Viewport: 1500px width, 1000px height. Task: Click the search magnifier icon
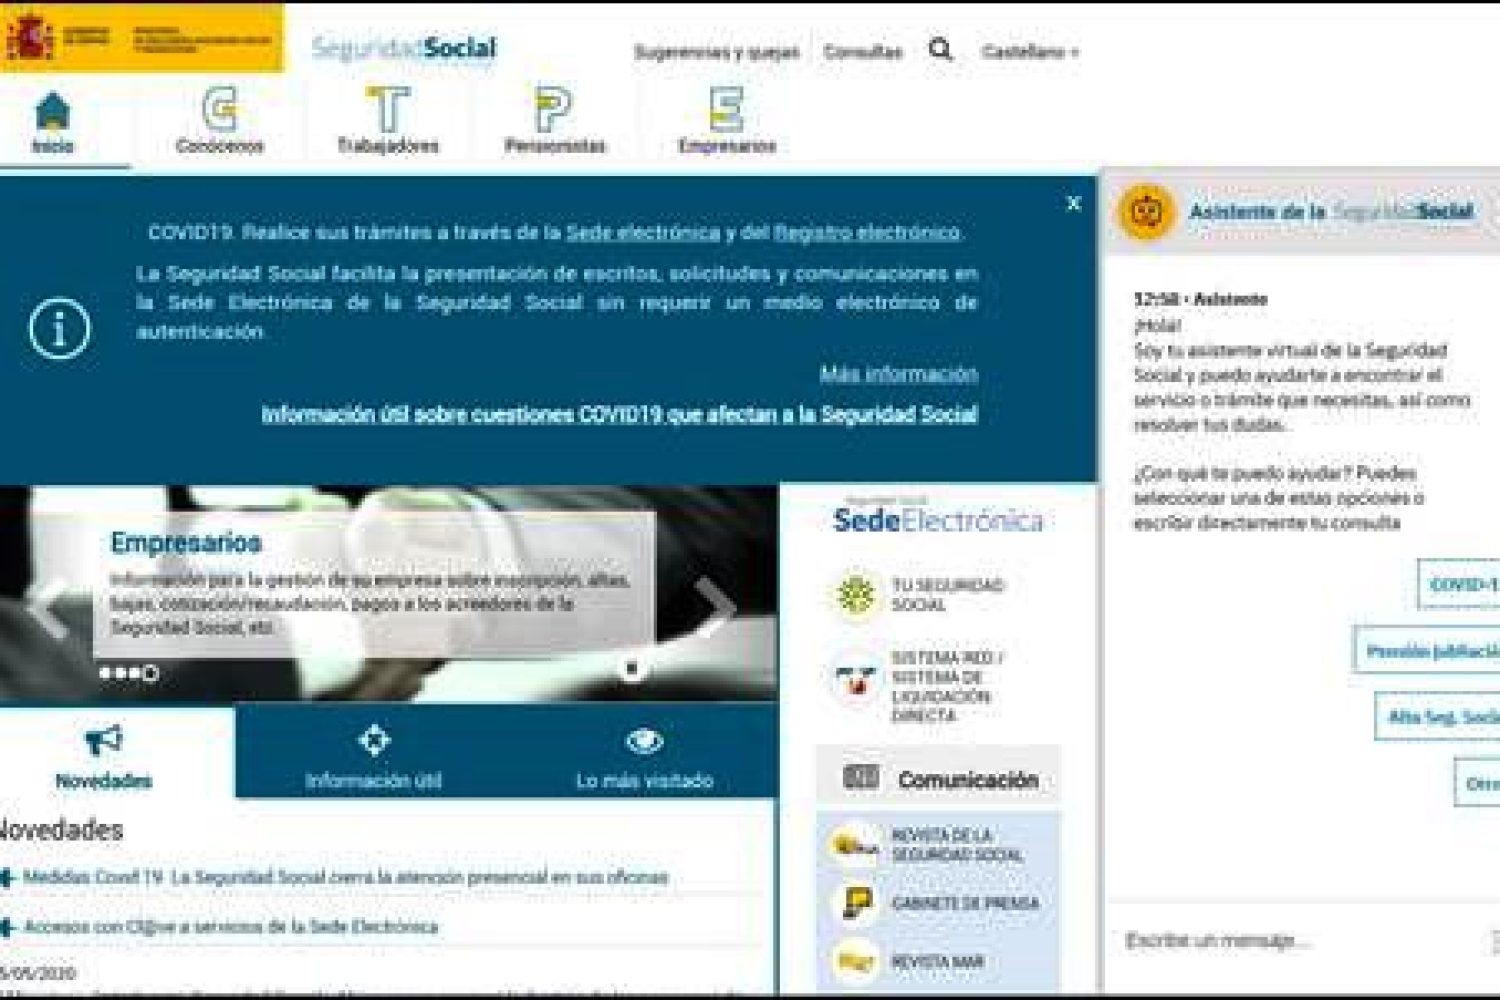click(x=940, y=49)
